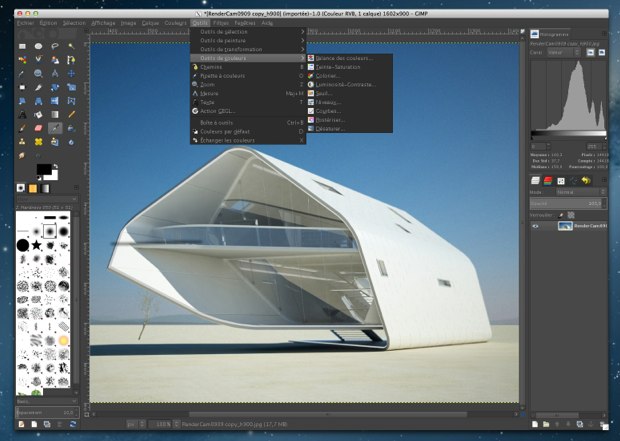Select the Ink tool
Image resolution: width=620 pixels, height=441 pixels.
(x=71, y=128)
